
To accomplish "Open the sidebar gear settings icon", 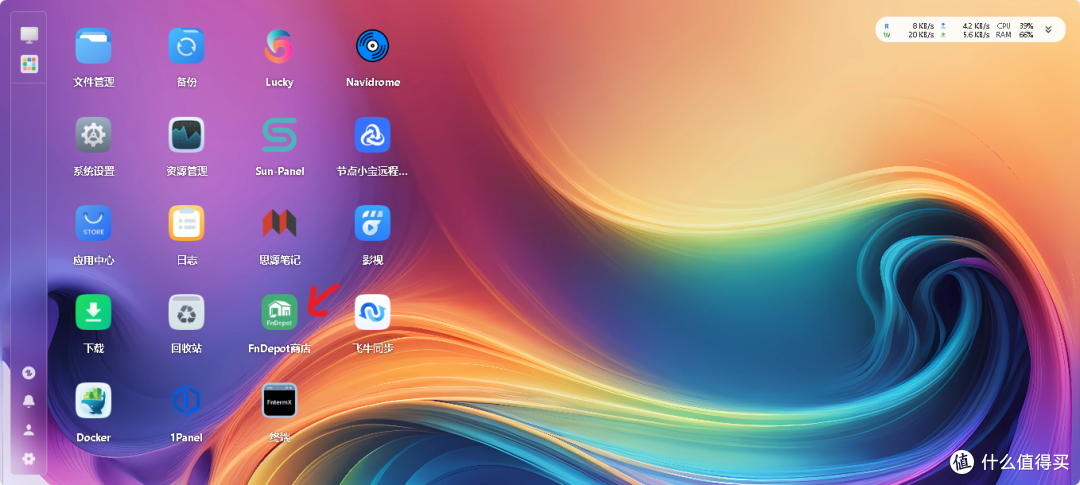I will [29, 459].
